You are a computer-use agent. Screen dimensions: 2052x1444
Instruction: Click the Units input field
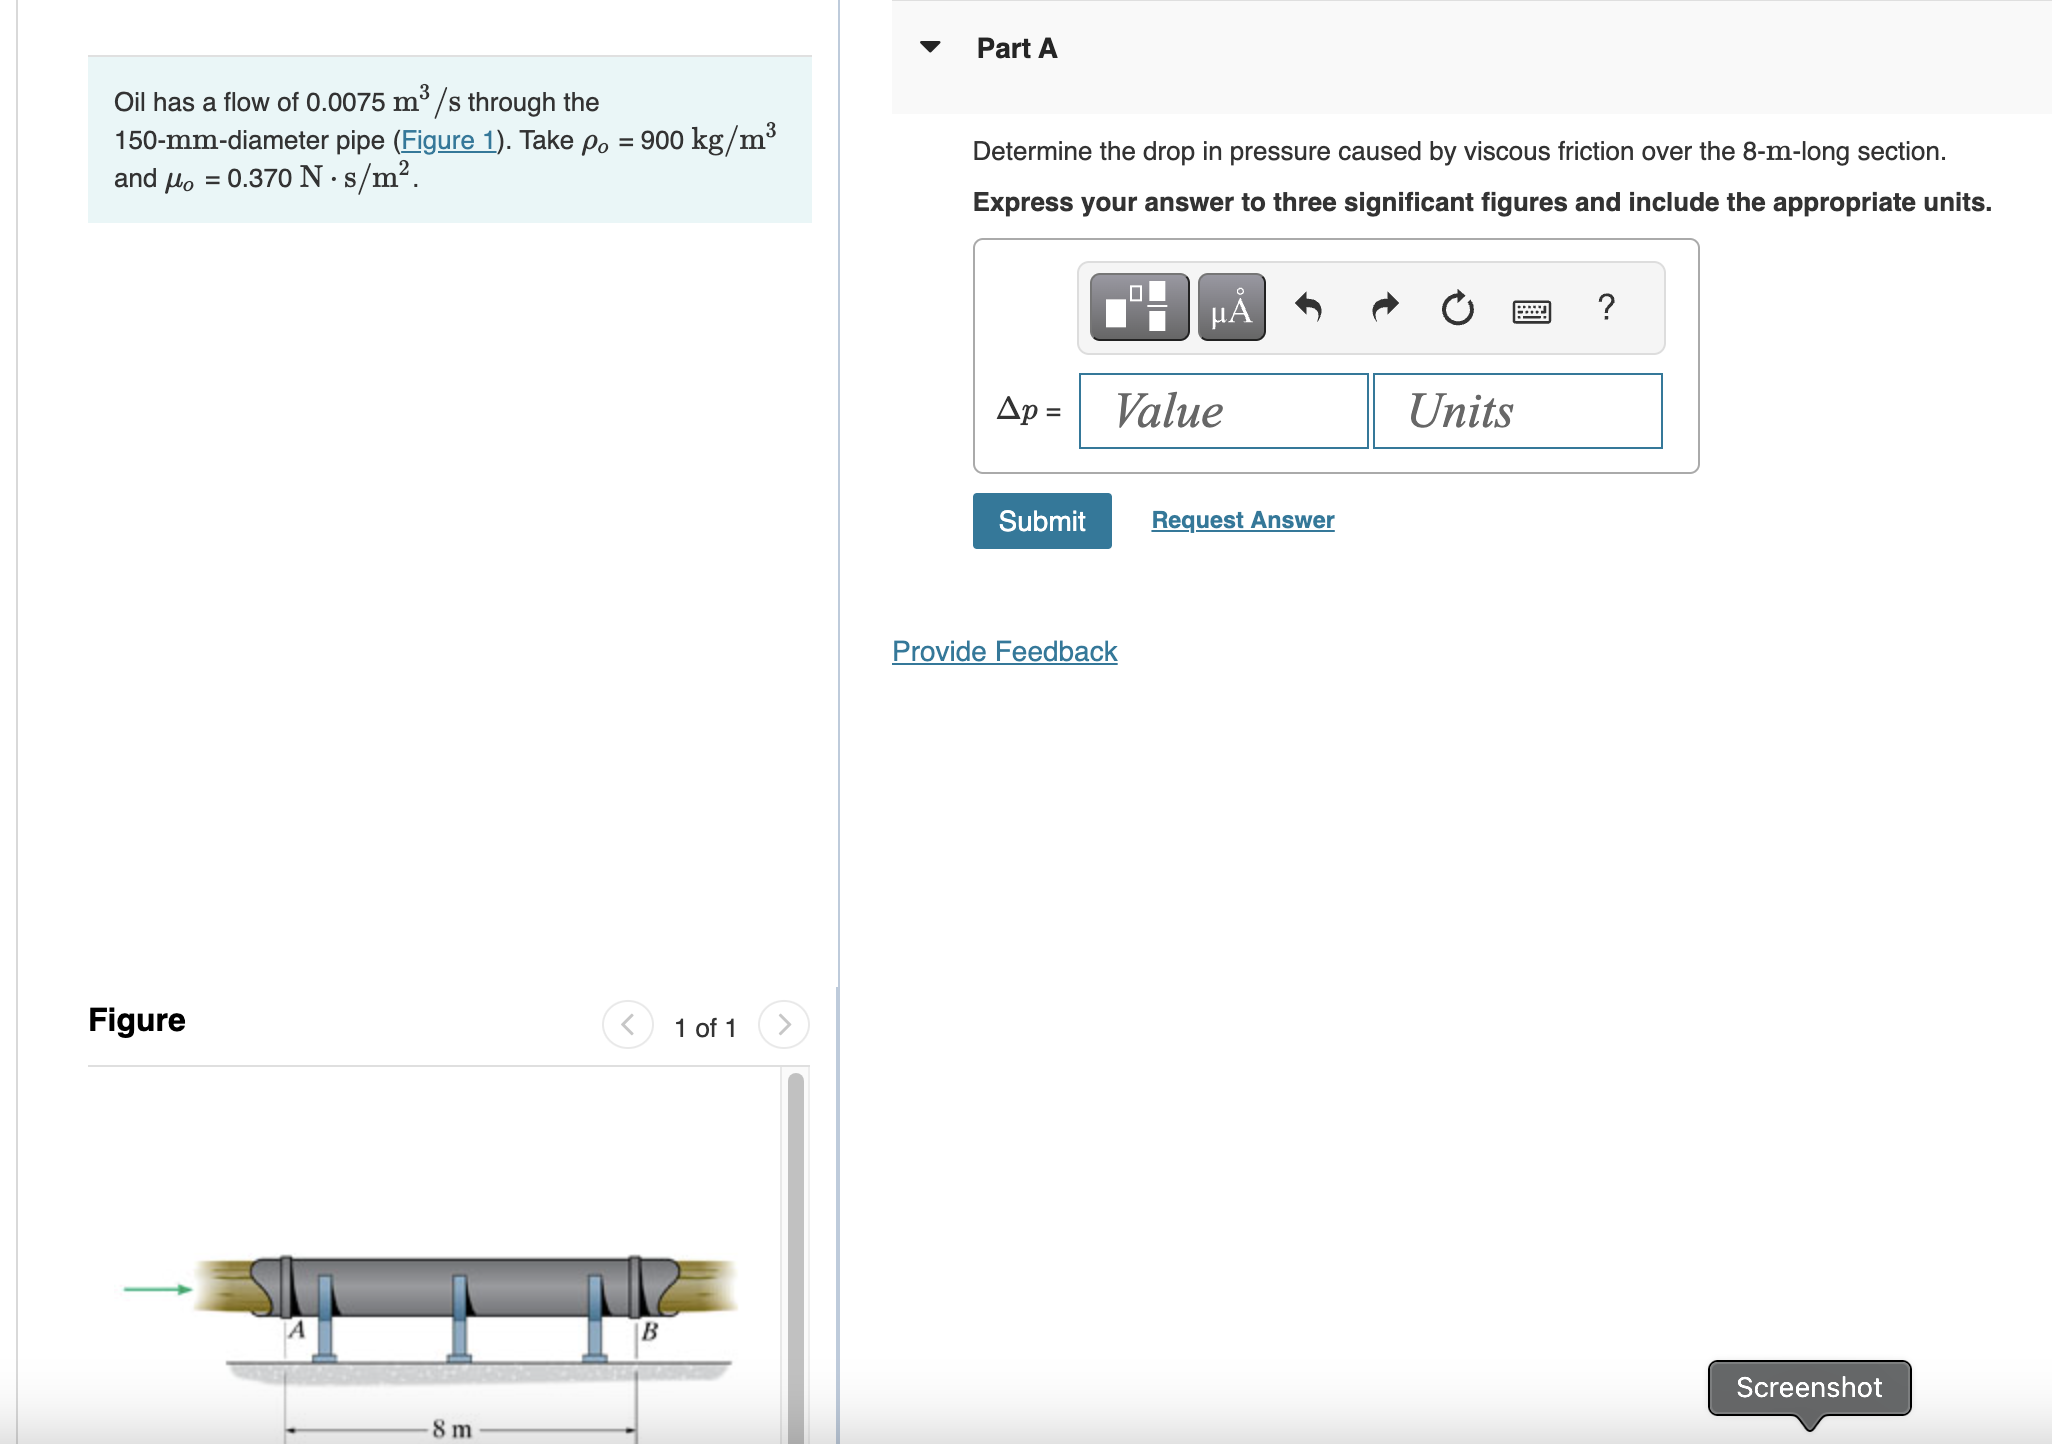click(x=1517, y=411)
